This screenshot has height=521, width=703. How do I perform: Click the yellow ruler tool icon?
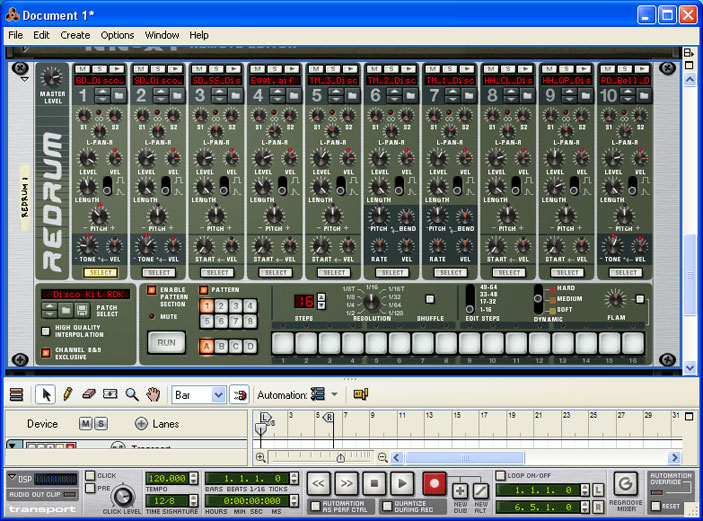click(x=360, y=395)
